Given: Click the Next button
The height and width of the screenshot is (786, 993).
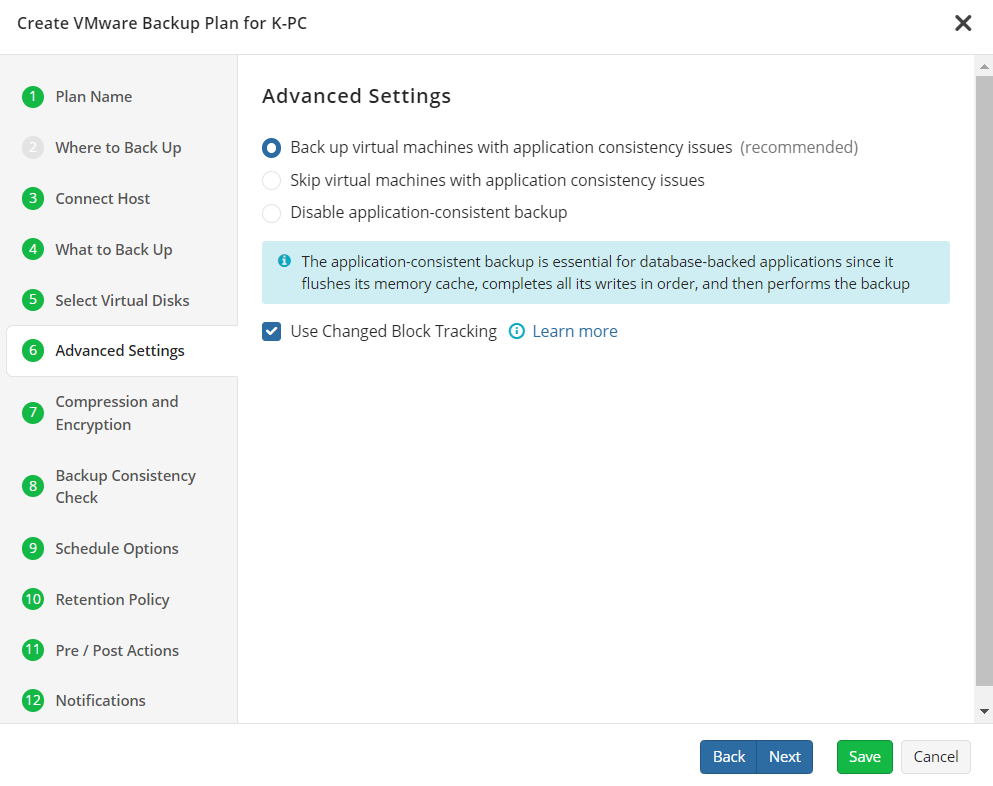Looking at the screenshot, I should [785, 757].
